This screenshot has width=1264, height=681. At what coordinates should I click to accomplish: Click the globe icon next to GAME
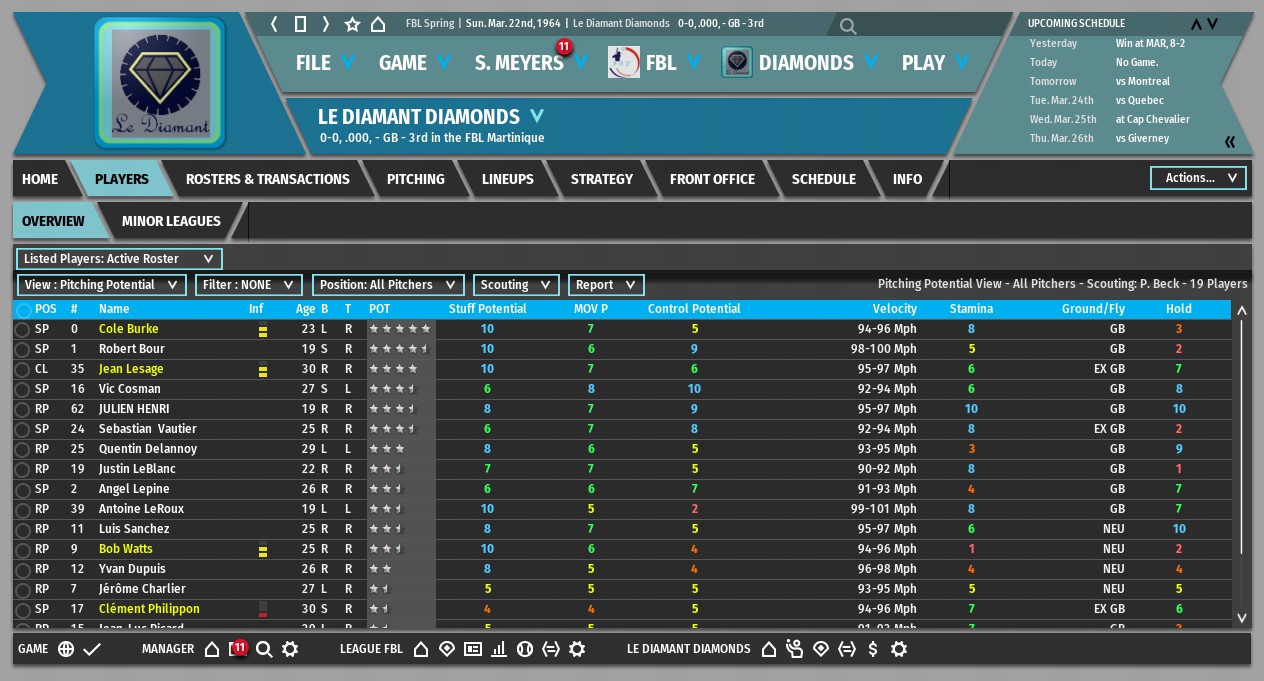pos(66,649)
